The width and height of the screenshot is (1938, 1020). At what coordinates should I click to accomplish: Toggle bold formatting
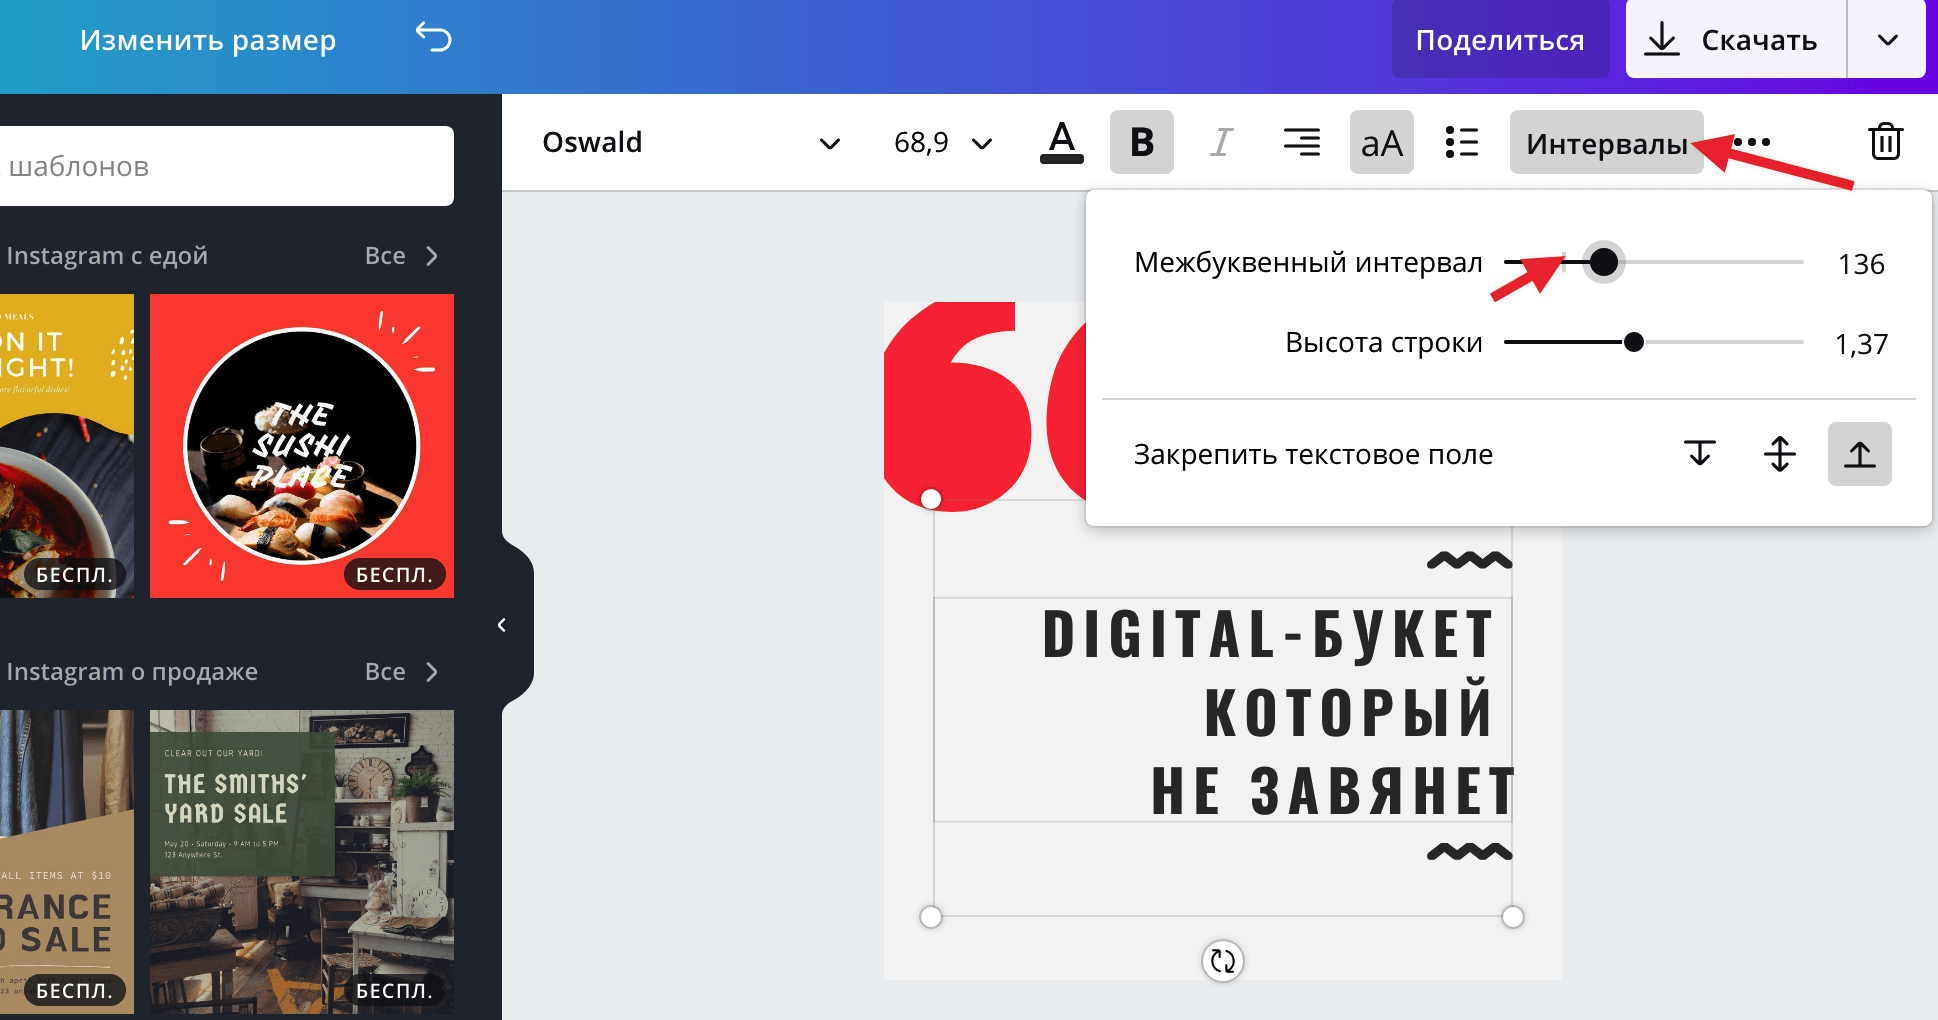click(1141, 142)
